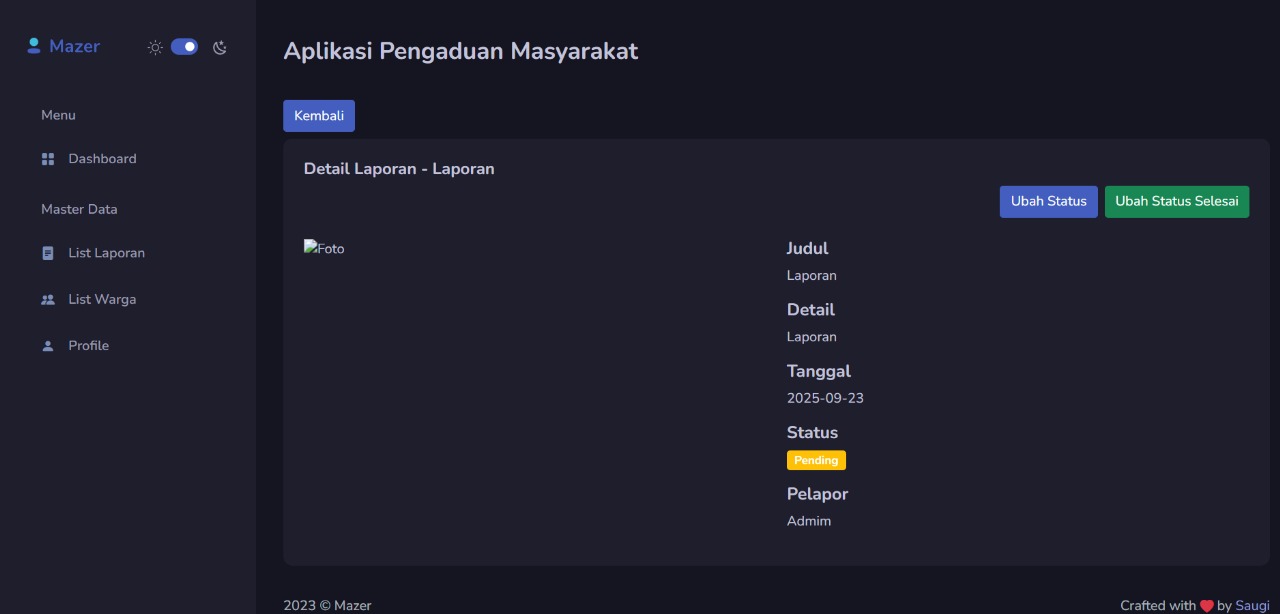The image size is (1280, 614).
Task: Click the red heart icon in footer
Action: [1207, 606]
